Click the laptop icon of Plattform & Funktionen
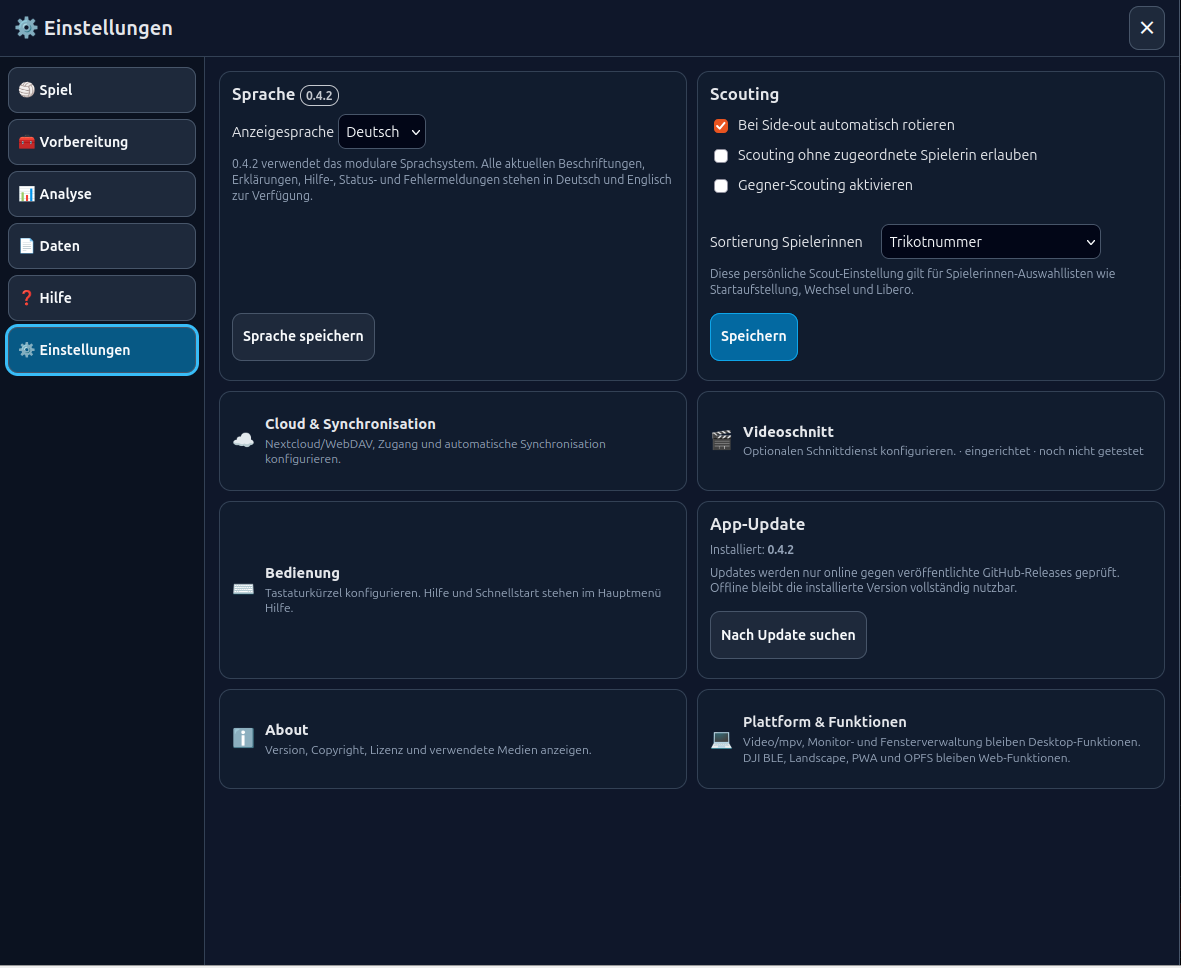The image size is (1181, 968). [722, 739]
